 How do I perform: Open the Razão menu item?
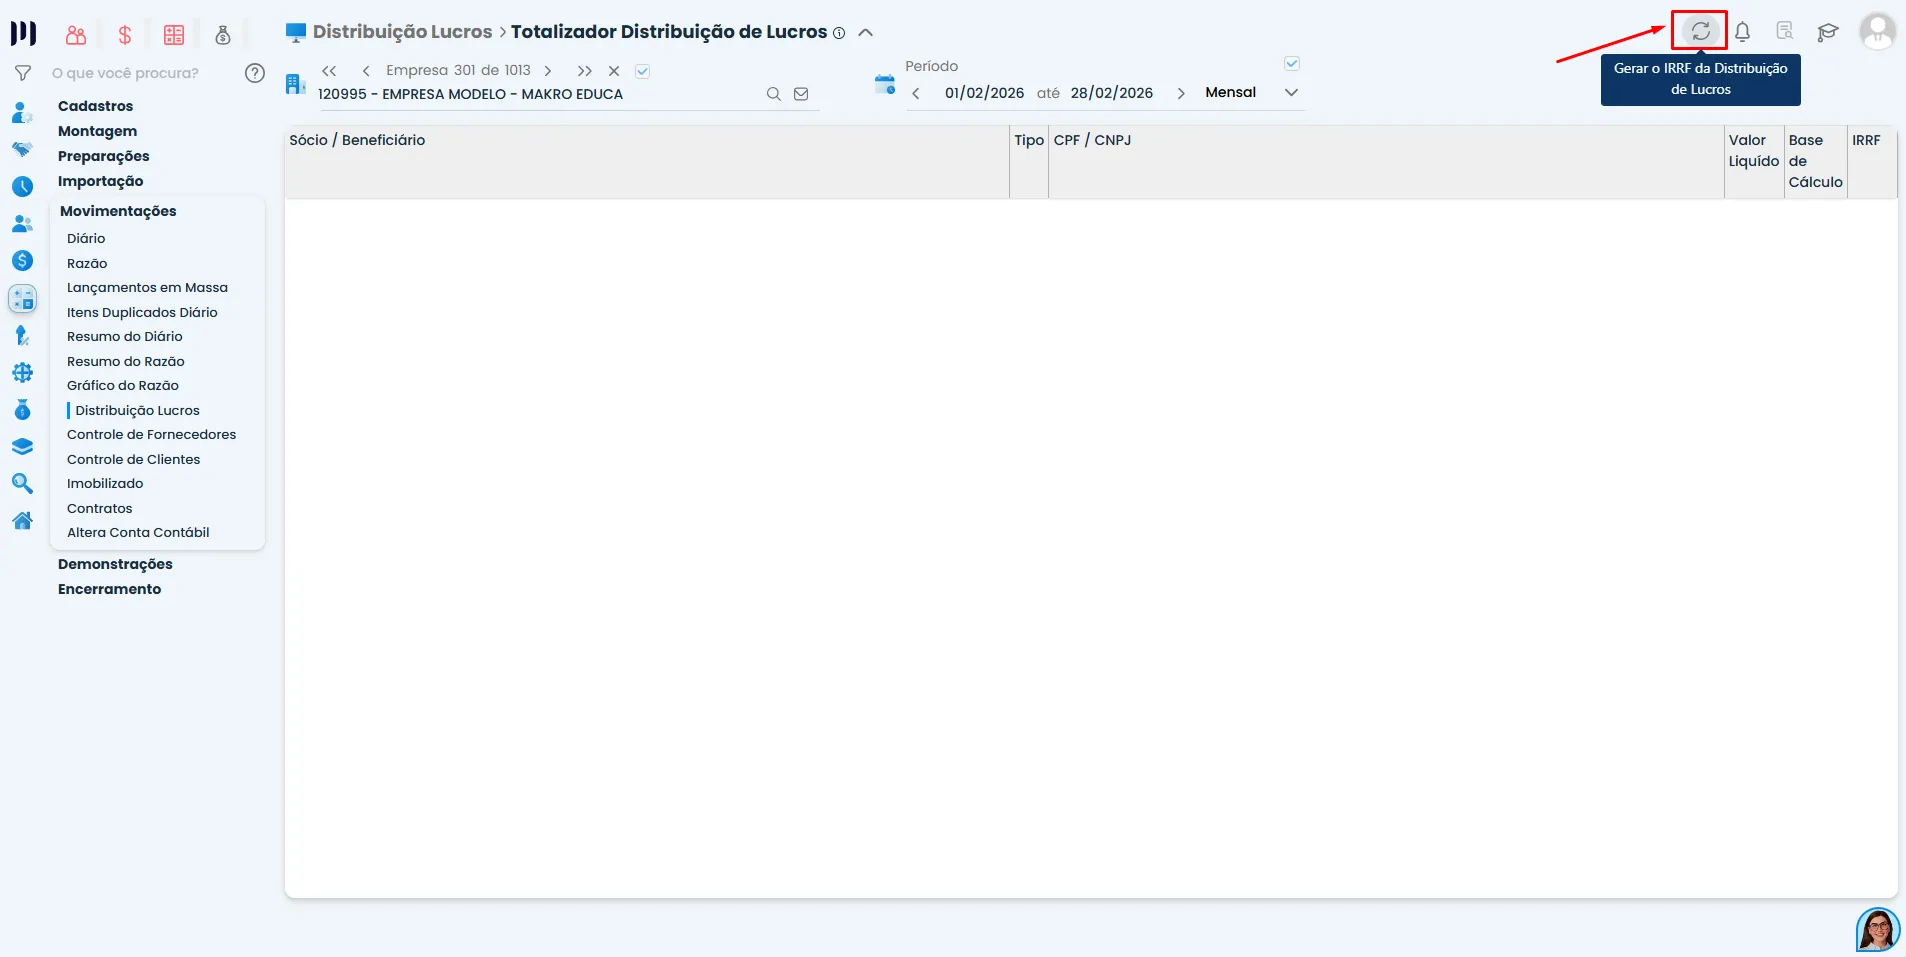[x=87, y=263]
